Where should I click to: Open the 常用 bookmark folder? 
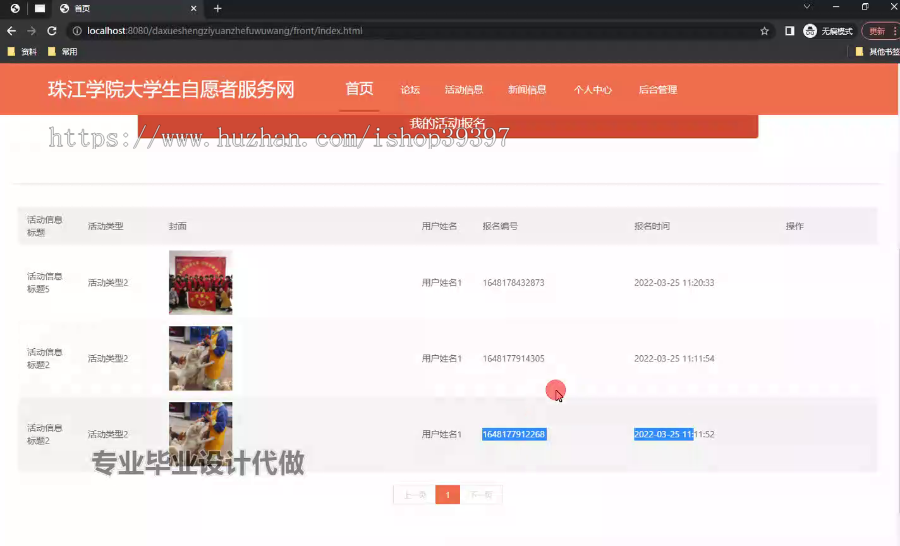(x=63, y=52)
